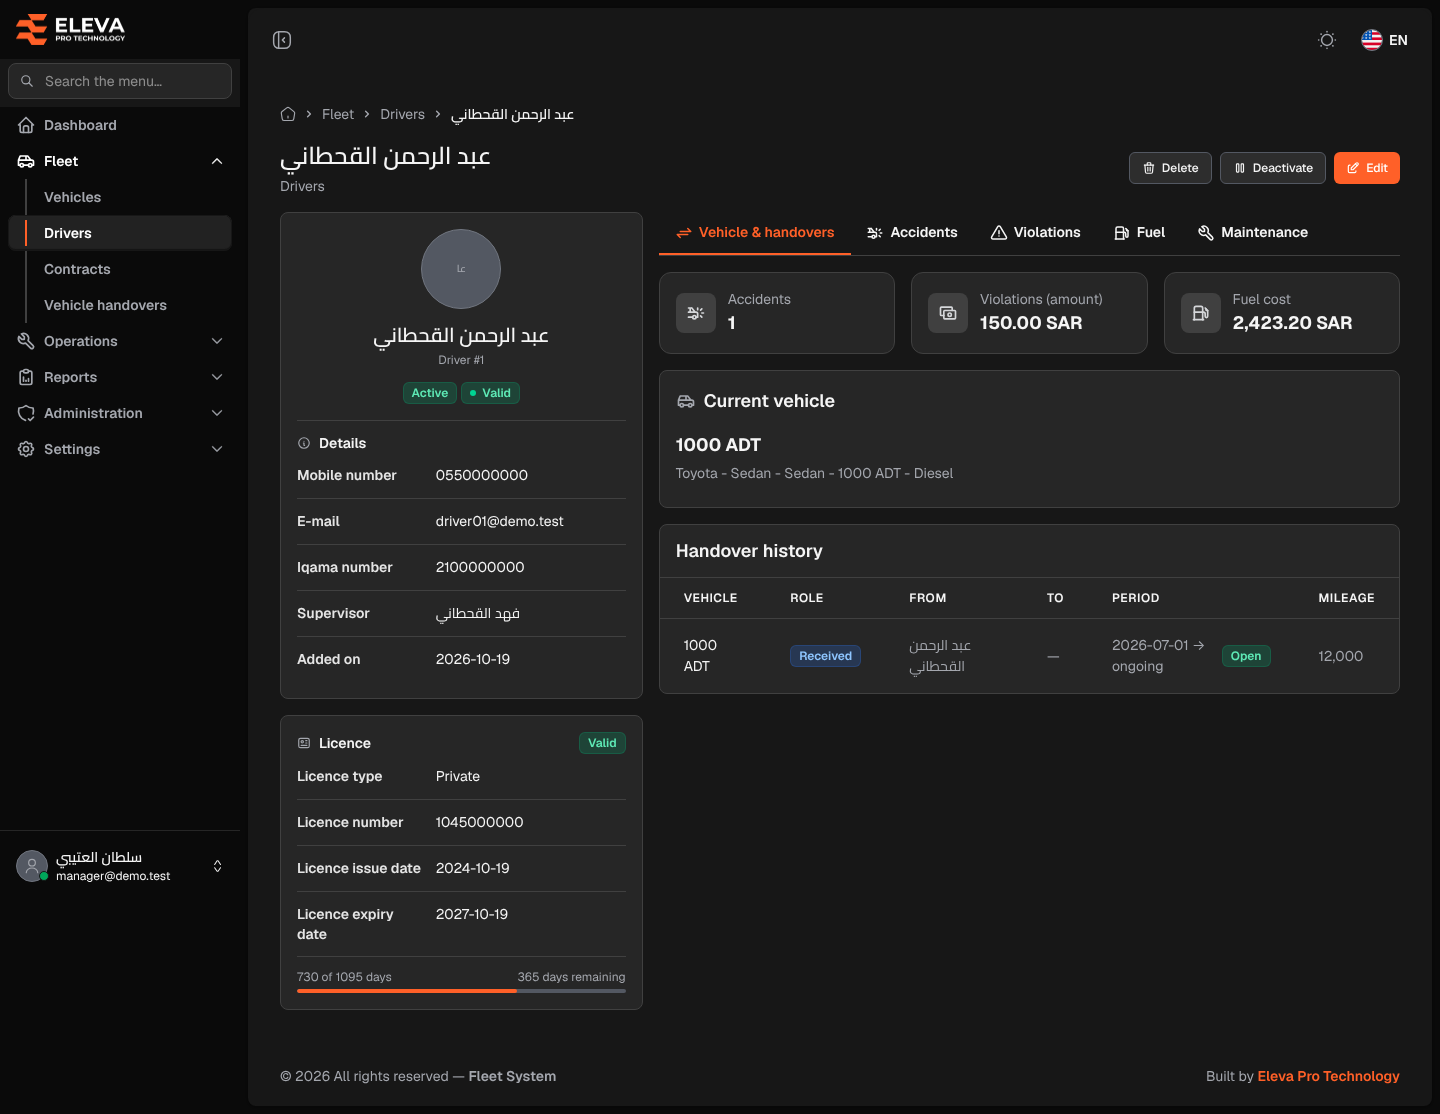Expand the Reports menu
The width and height of the screenshot is (1440, 1114).
pyautogui.click(x=120, y=377)
